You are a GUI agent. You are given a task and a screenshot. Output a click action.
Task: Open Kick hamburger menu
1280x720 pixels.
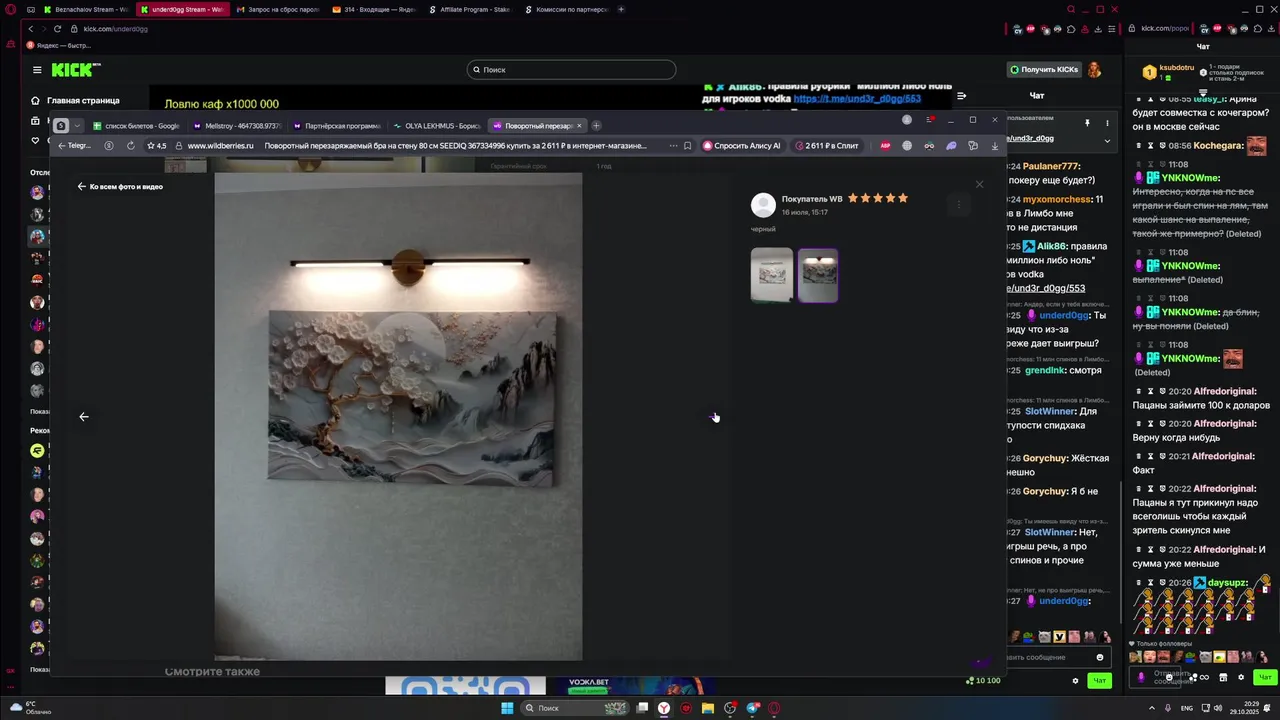point(37,70)
